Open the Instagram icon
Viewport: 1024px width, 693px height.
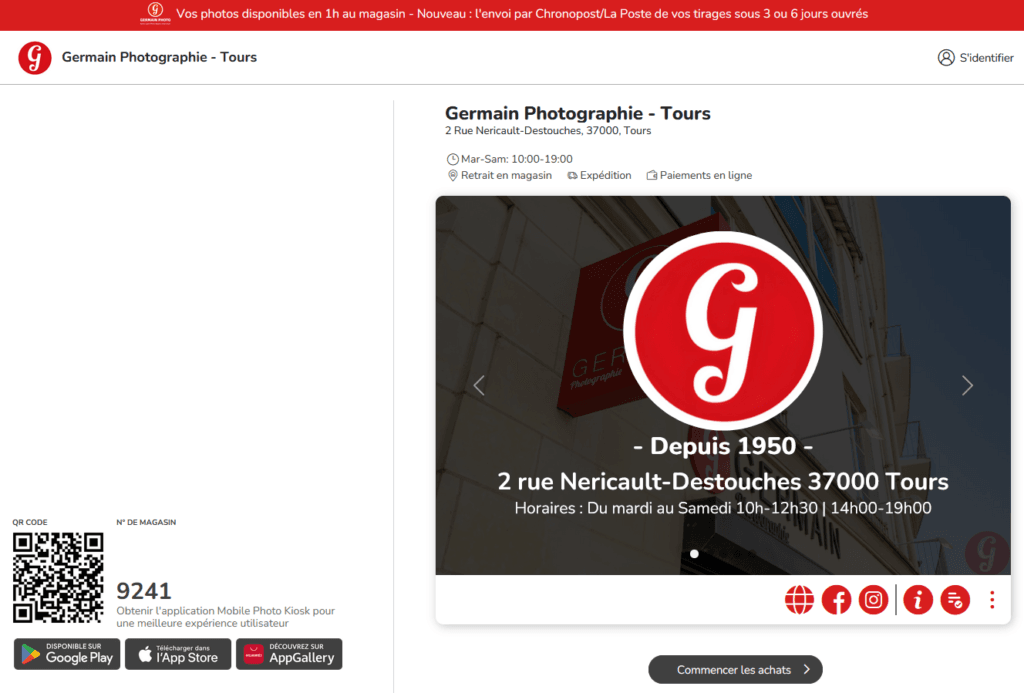point(873,600)
